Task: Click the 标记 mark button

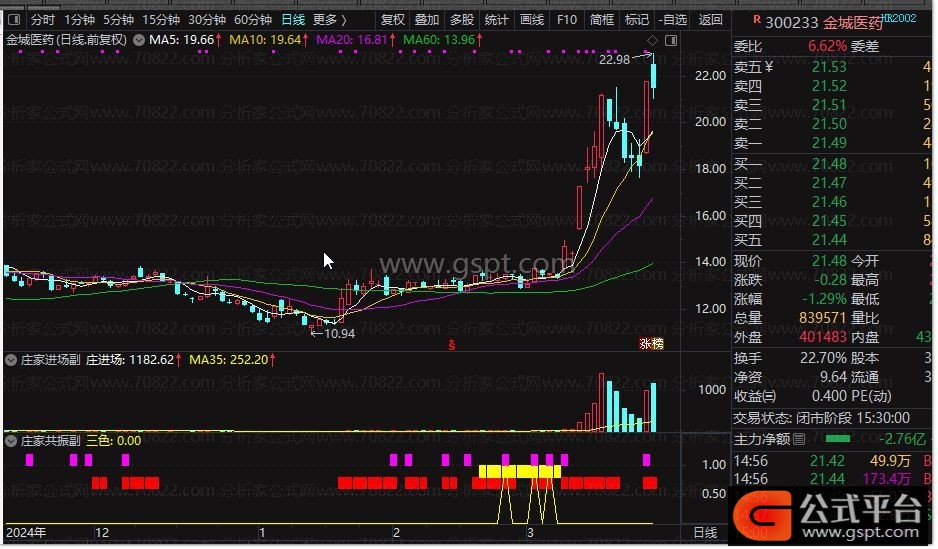Action: 636,20
